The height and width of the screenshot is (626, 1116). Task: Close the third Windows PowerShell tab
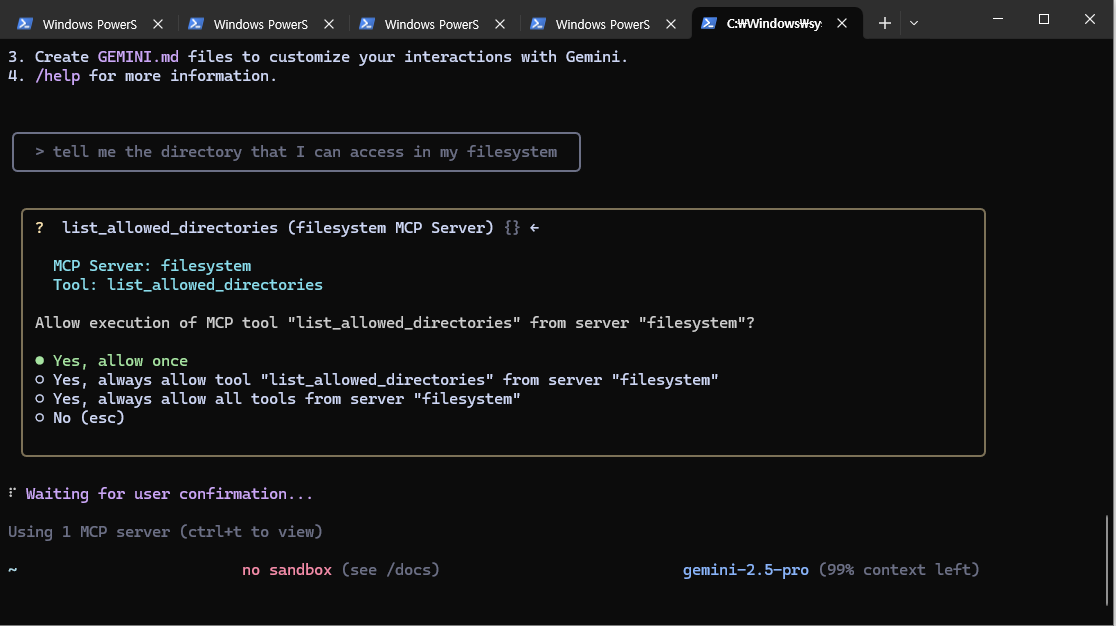click(x=500, y=24)
